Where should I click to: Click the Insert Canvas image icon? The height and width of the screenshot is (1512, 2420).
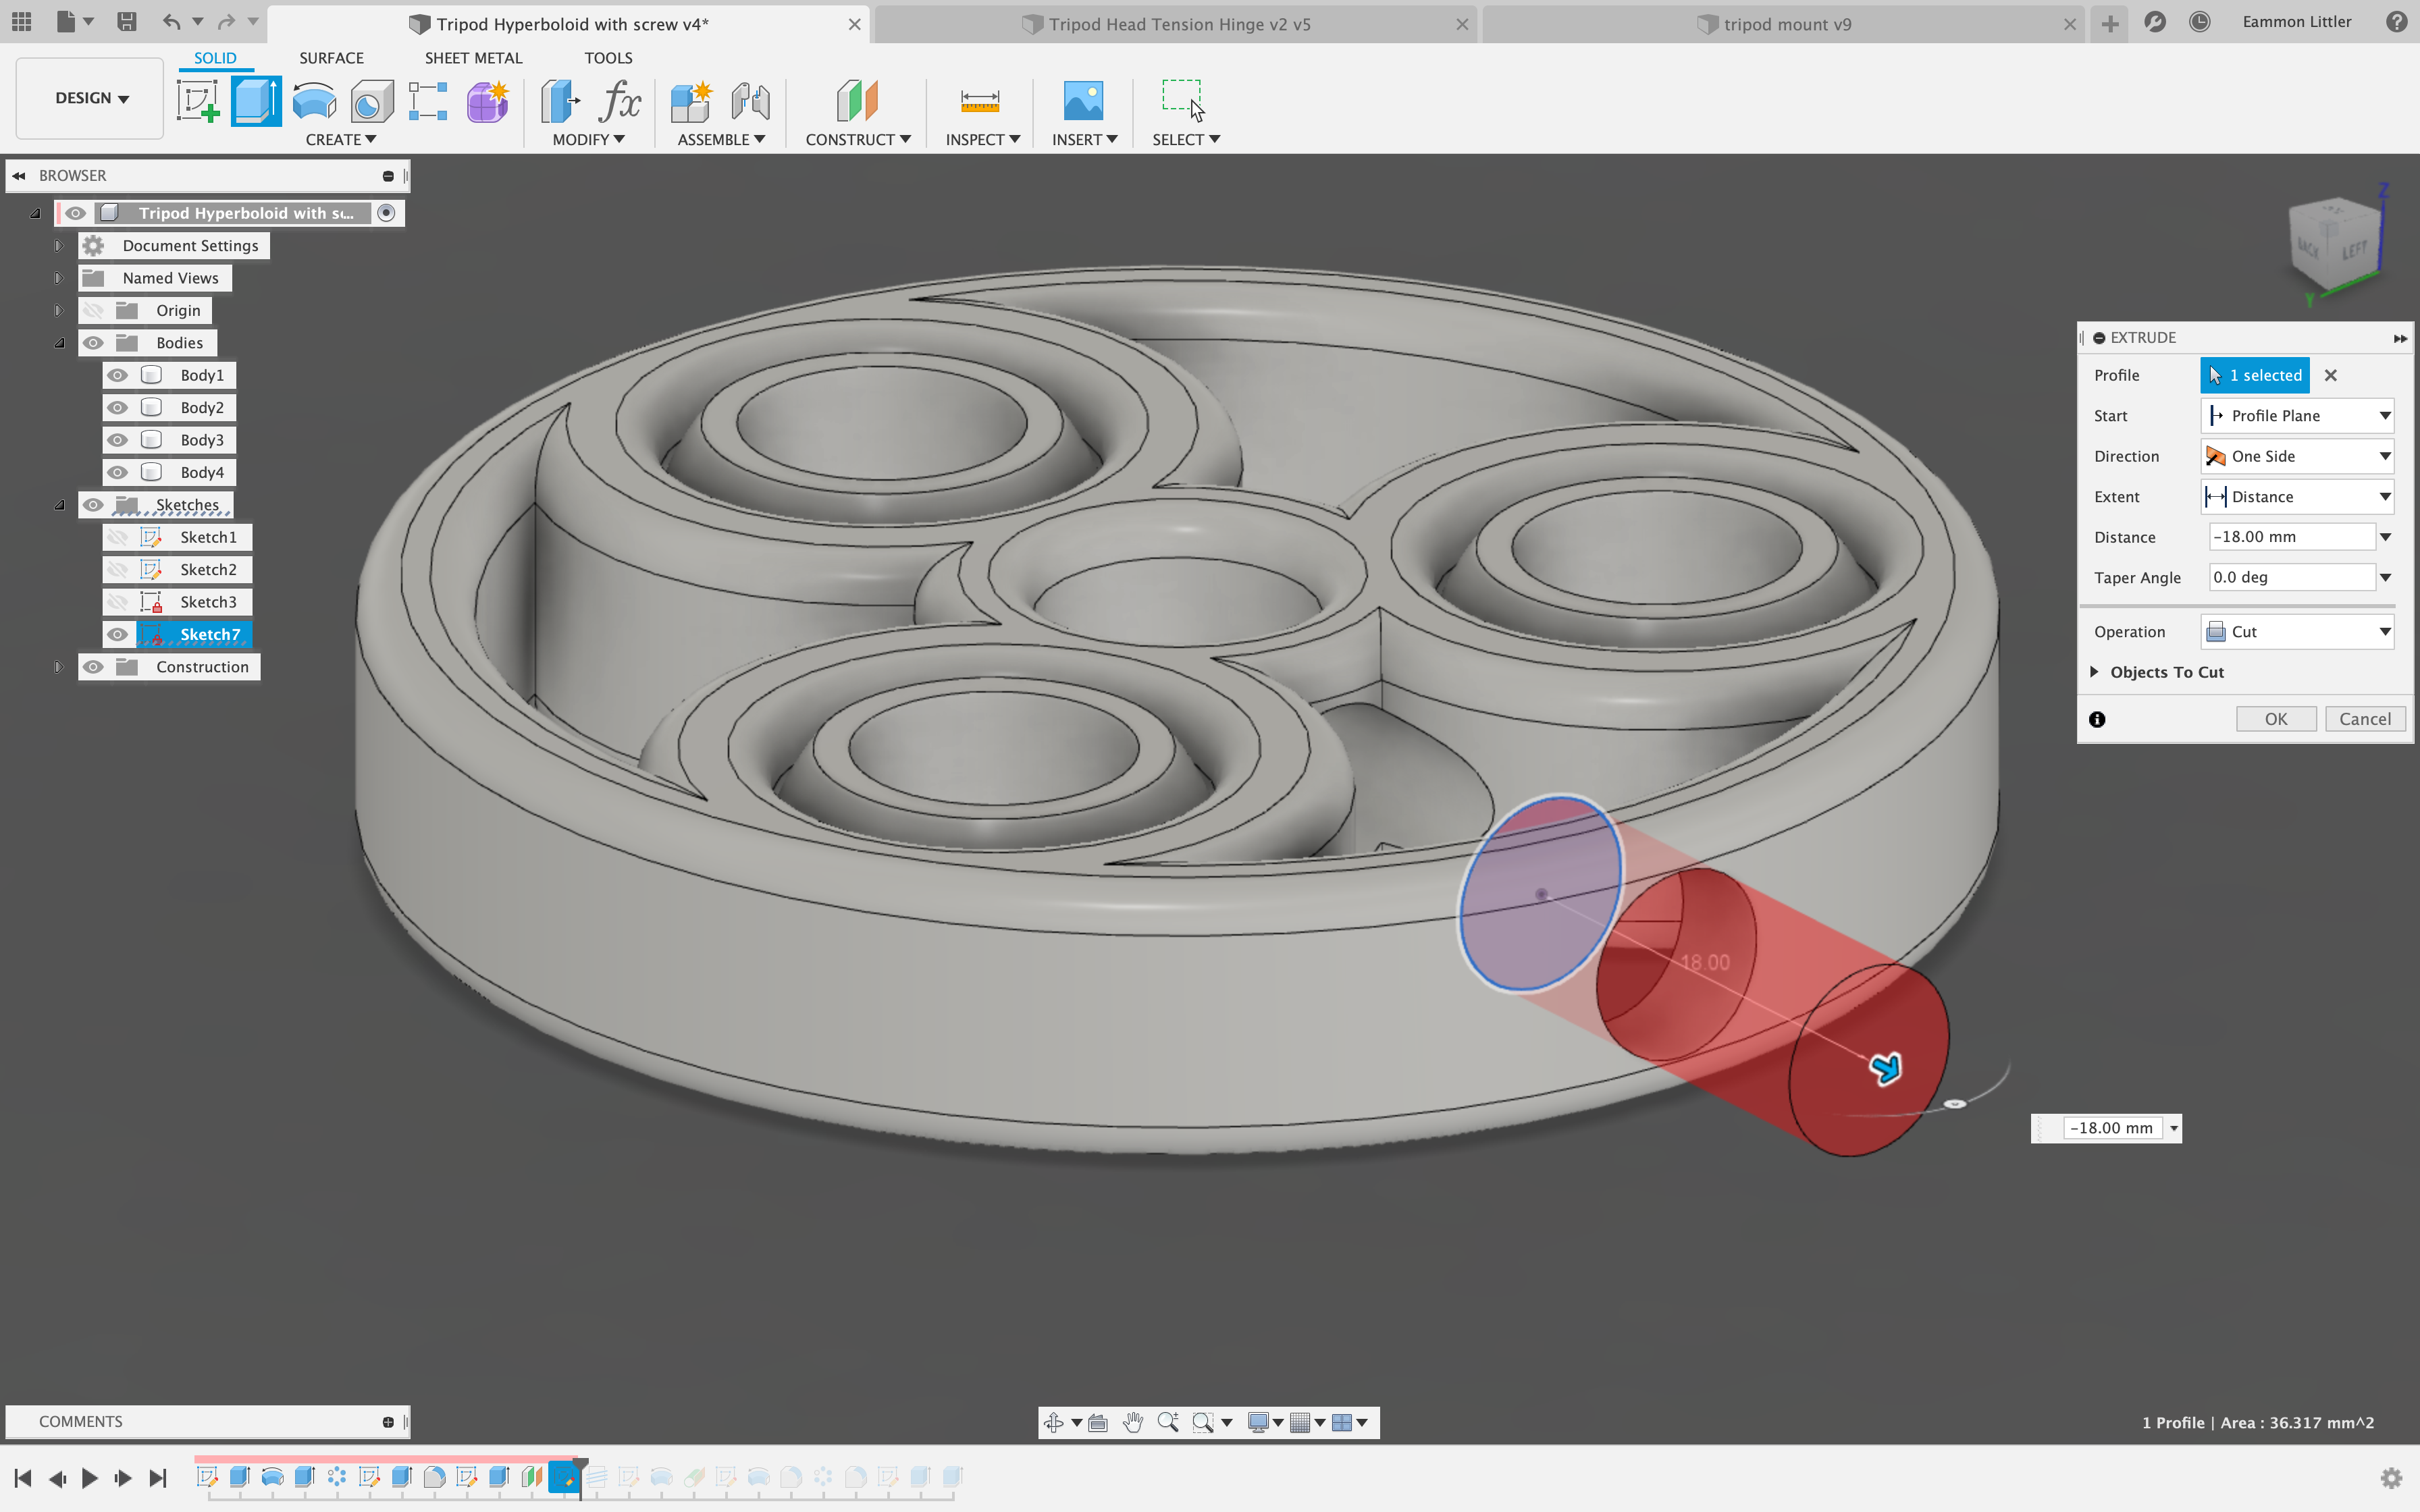[x=1083, y=100]
